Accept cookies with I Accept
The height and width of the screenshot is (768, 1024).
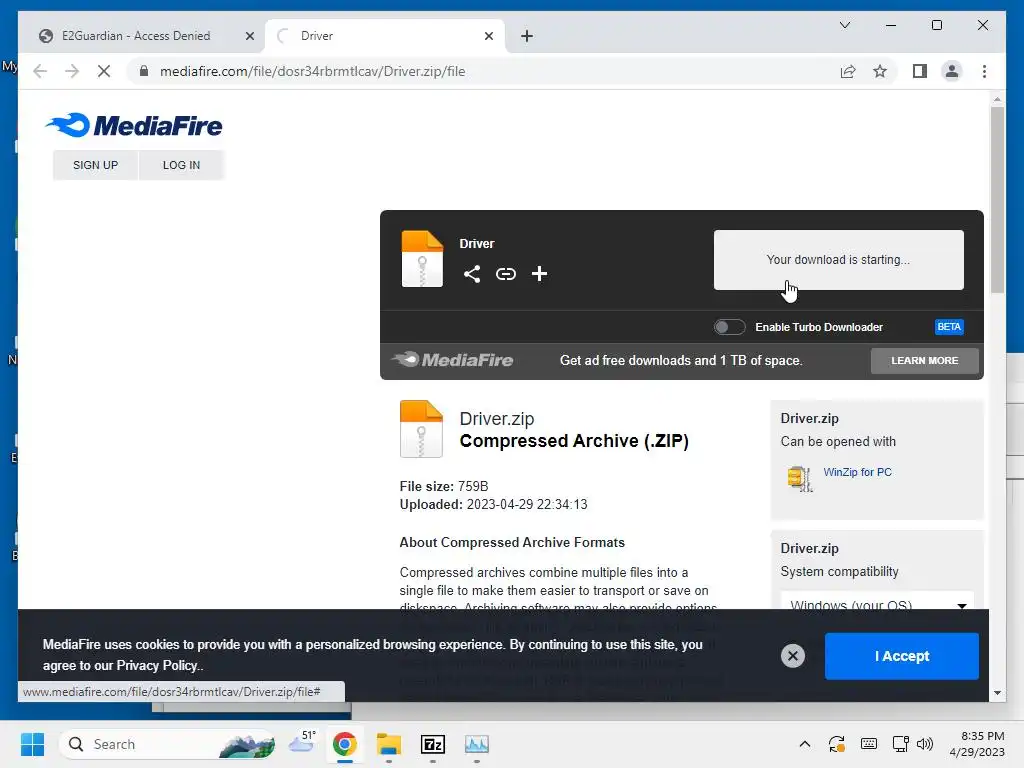[902, 656]
